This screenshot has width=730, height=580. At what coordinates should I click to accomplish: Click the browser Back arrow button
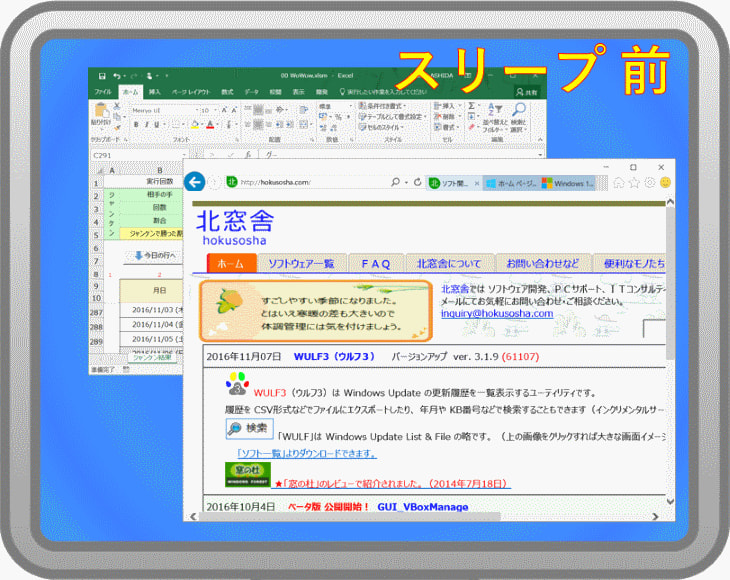(x=195, y=182)
